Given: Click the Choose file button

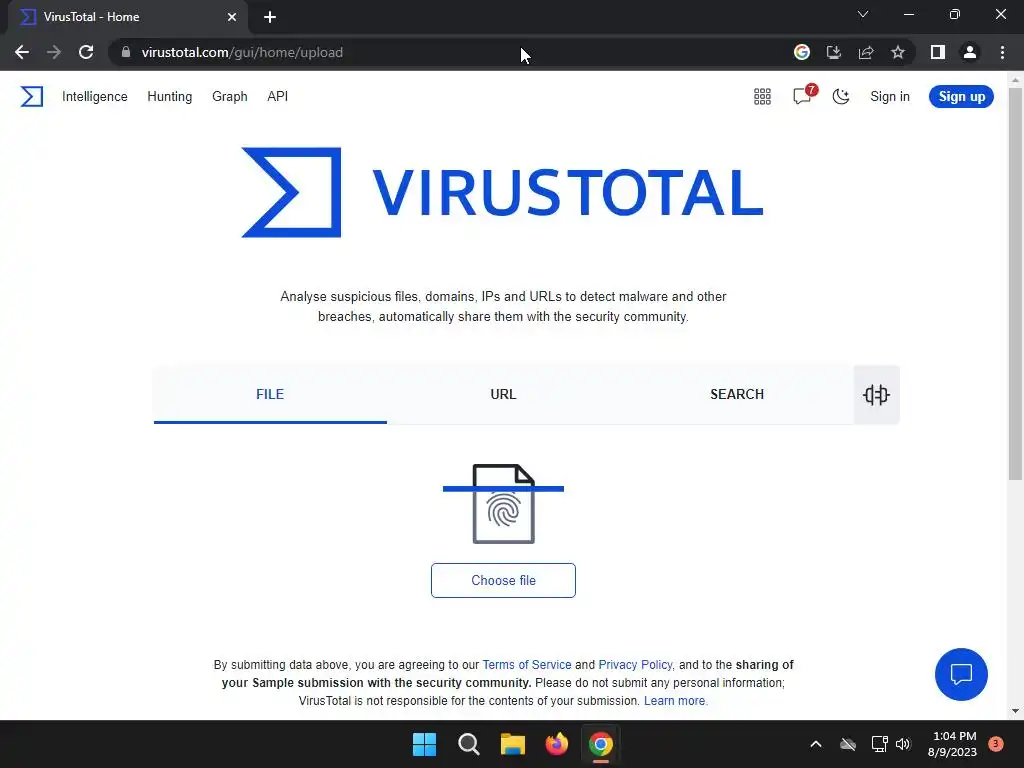Looking at the screenshot, I should [x=504, y=581].
